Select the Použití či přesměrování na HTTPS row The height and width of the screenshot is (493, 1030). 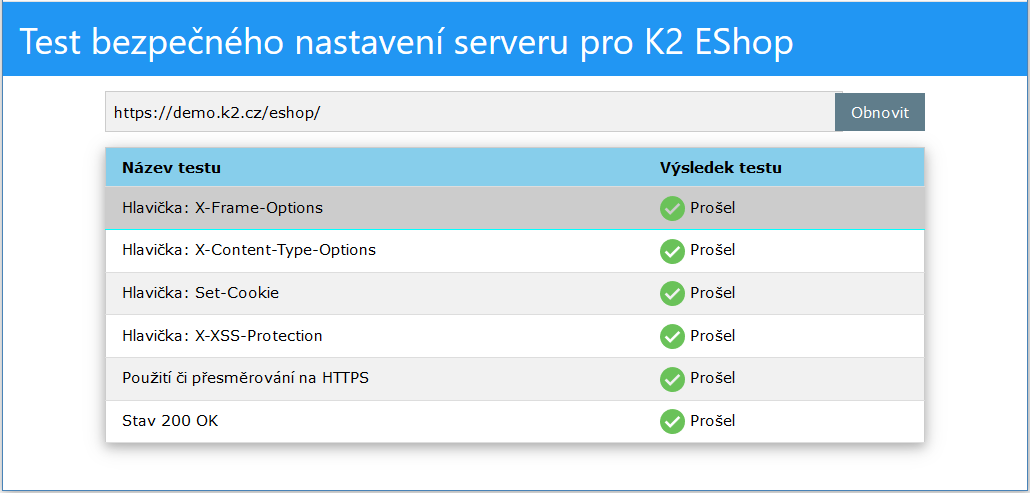(x=244, y=378)
